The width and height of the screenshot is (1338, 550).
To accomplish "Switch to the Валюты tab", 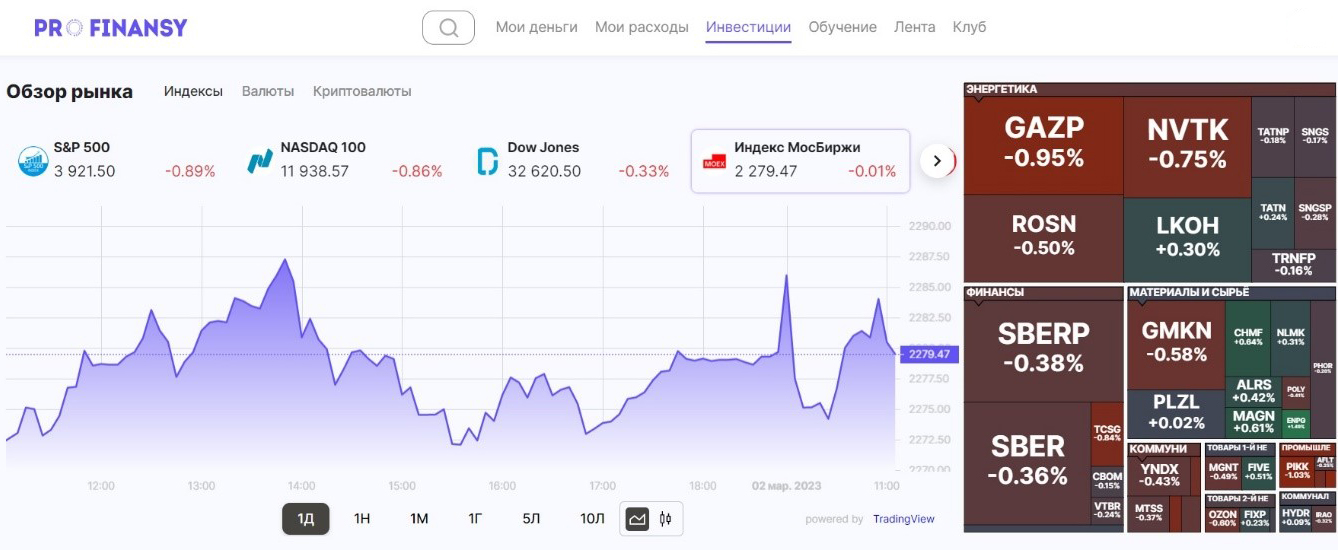I will [268, 91].
